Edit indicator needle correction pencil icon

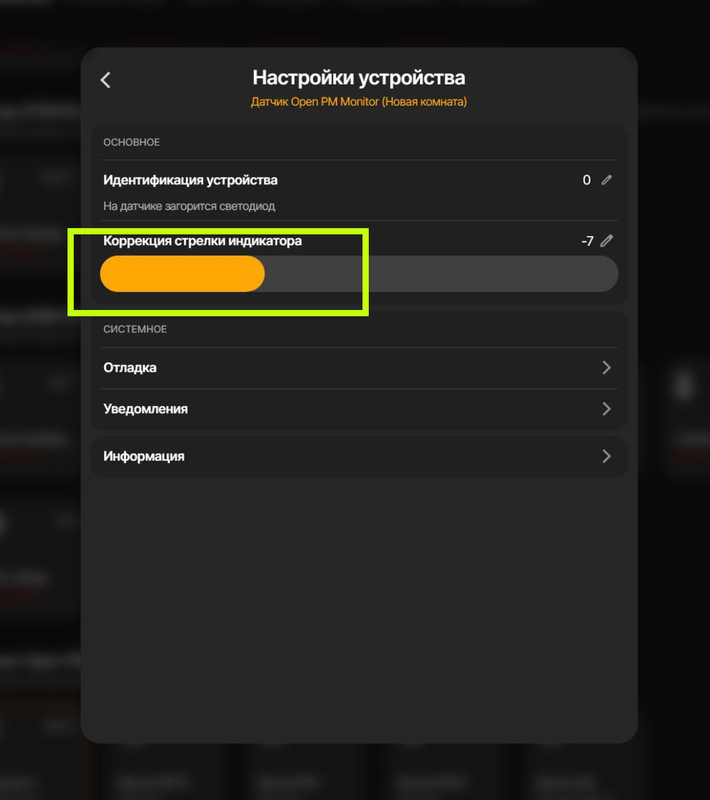tap(606, 240)
